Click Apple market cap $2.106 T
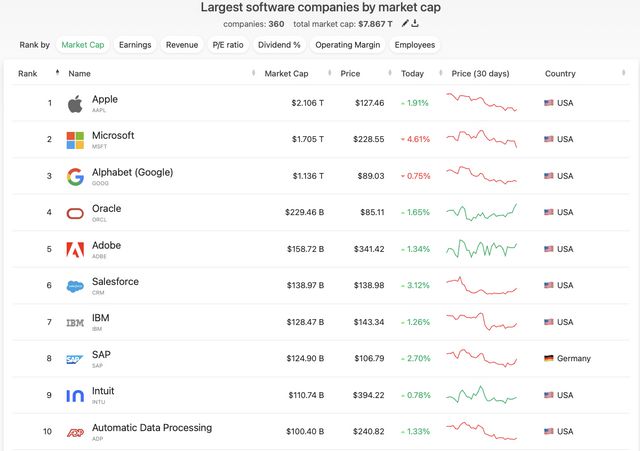640x451 pixels. pyautogui.click(x=307, y=103)
